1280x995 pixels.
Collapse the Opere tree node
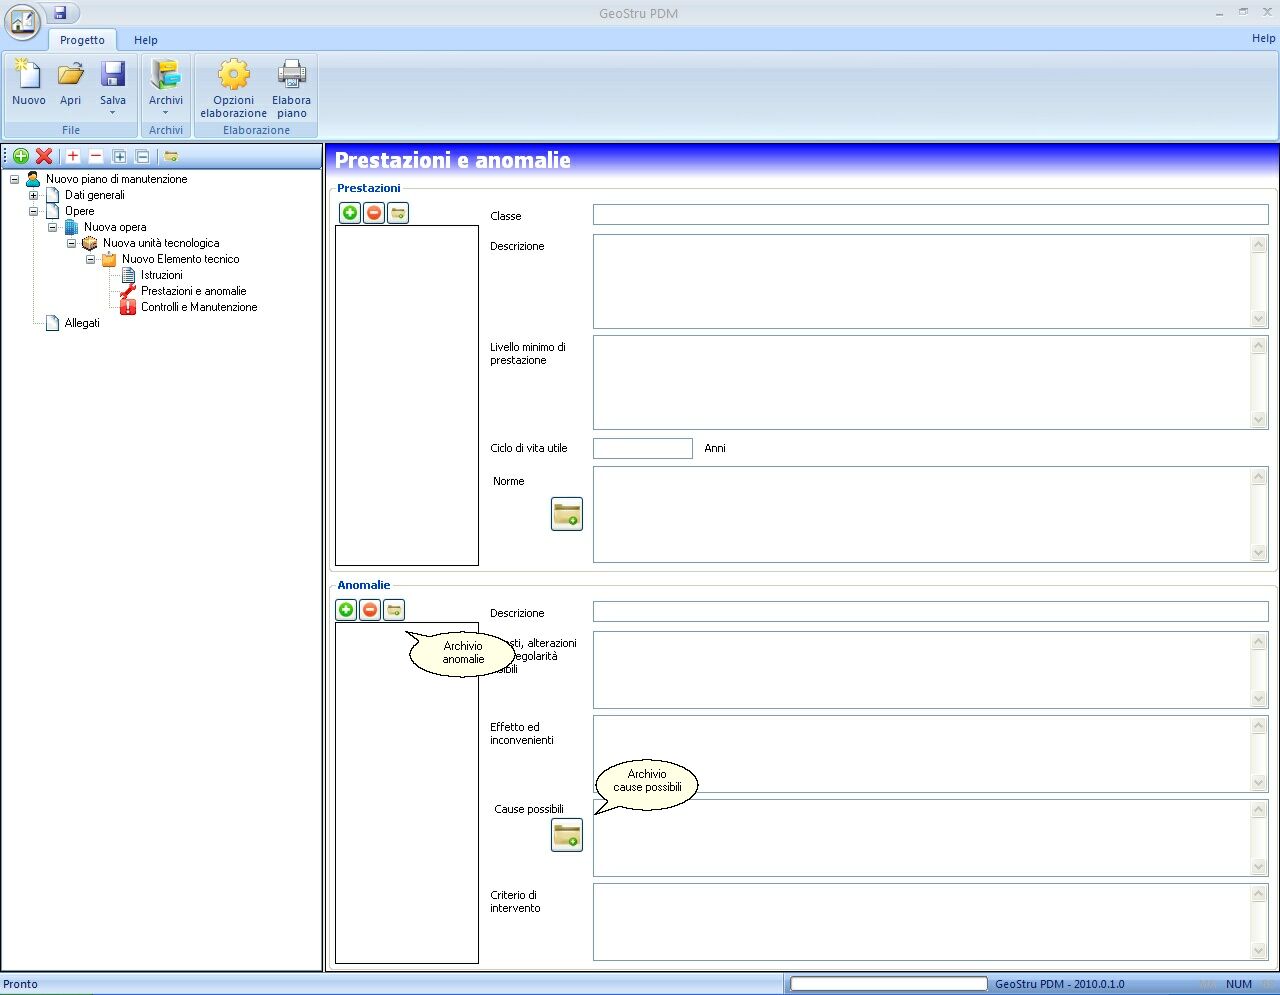[33, 211]
